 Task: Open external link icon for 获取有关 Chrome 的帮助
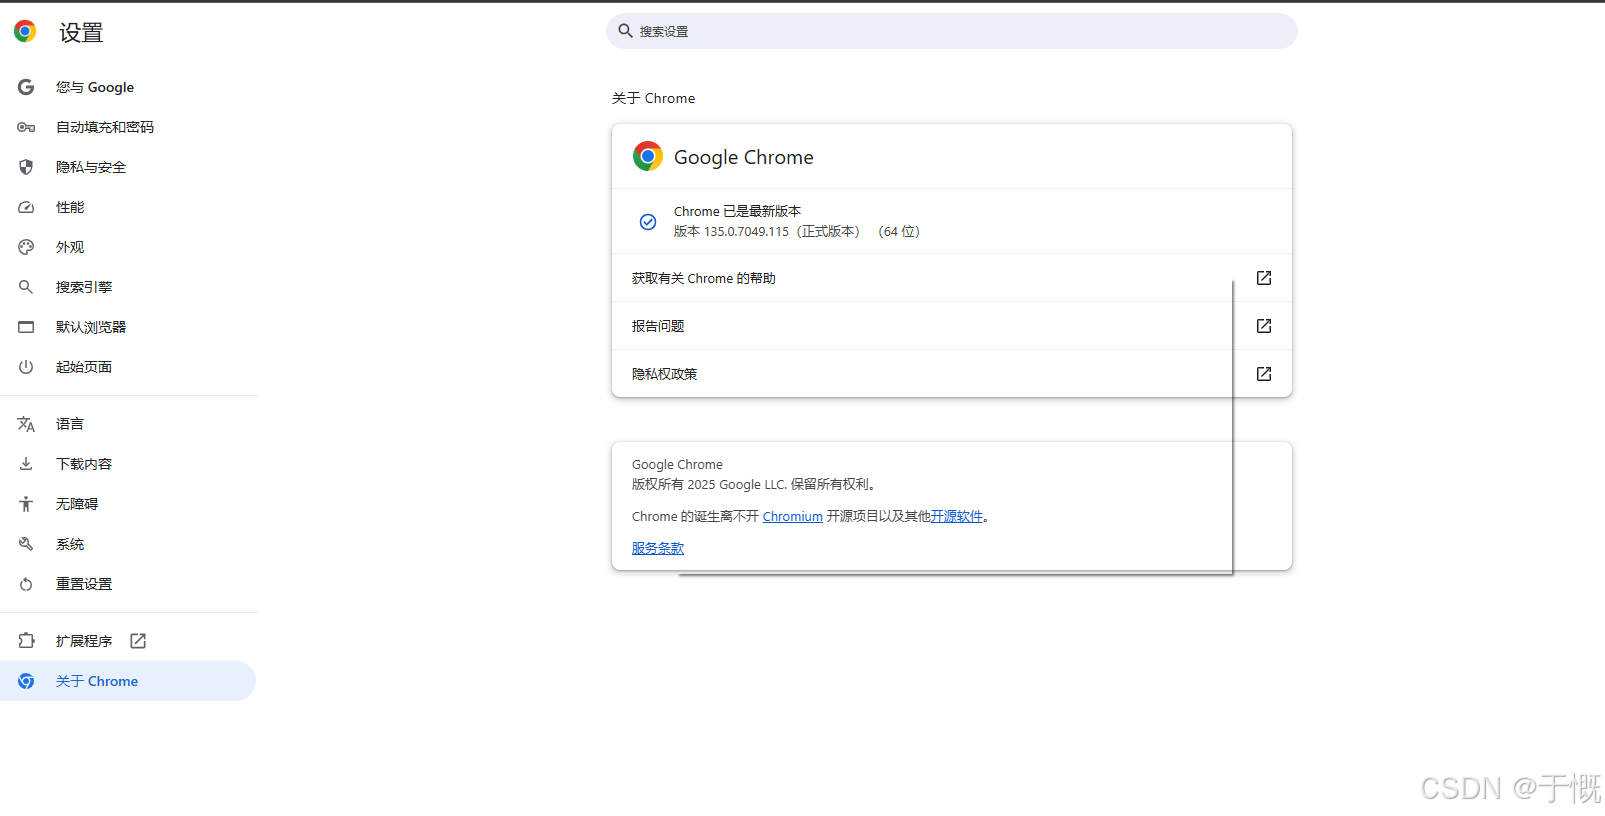tap(1264, 278)
